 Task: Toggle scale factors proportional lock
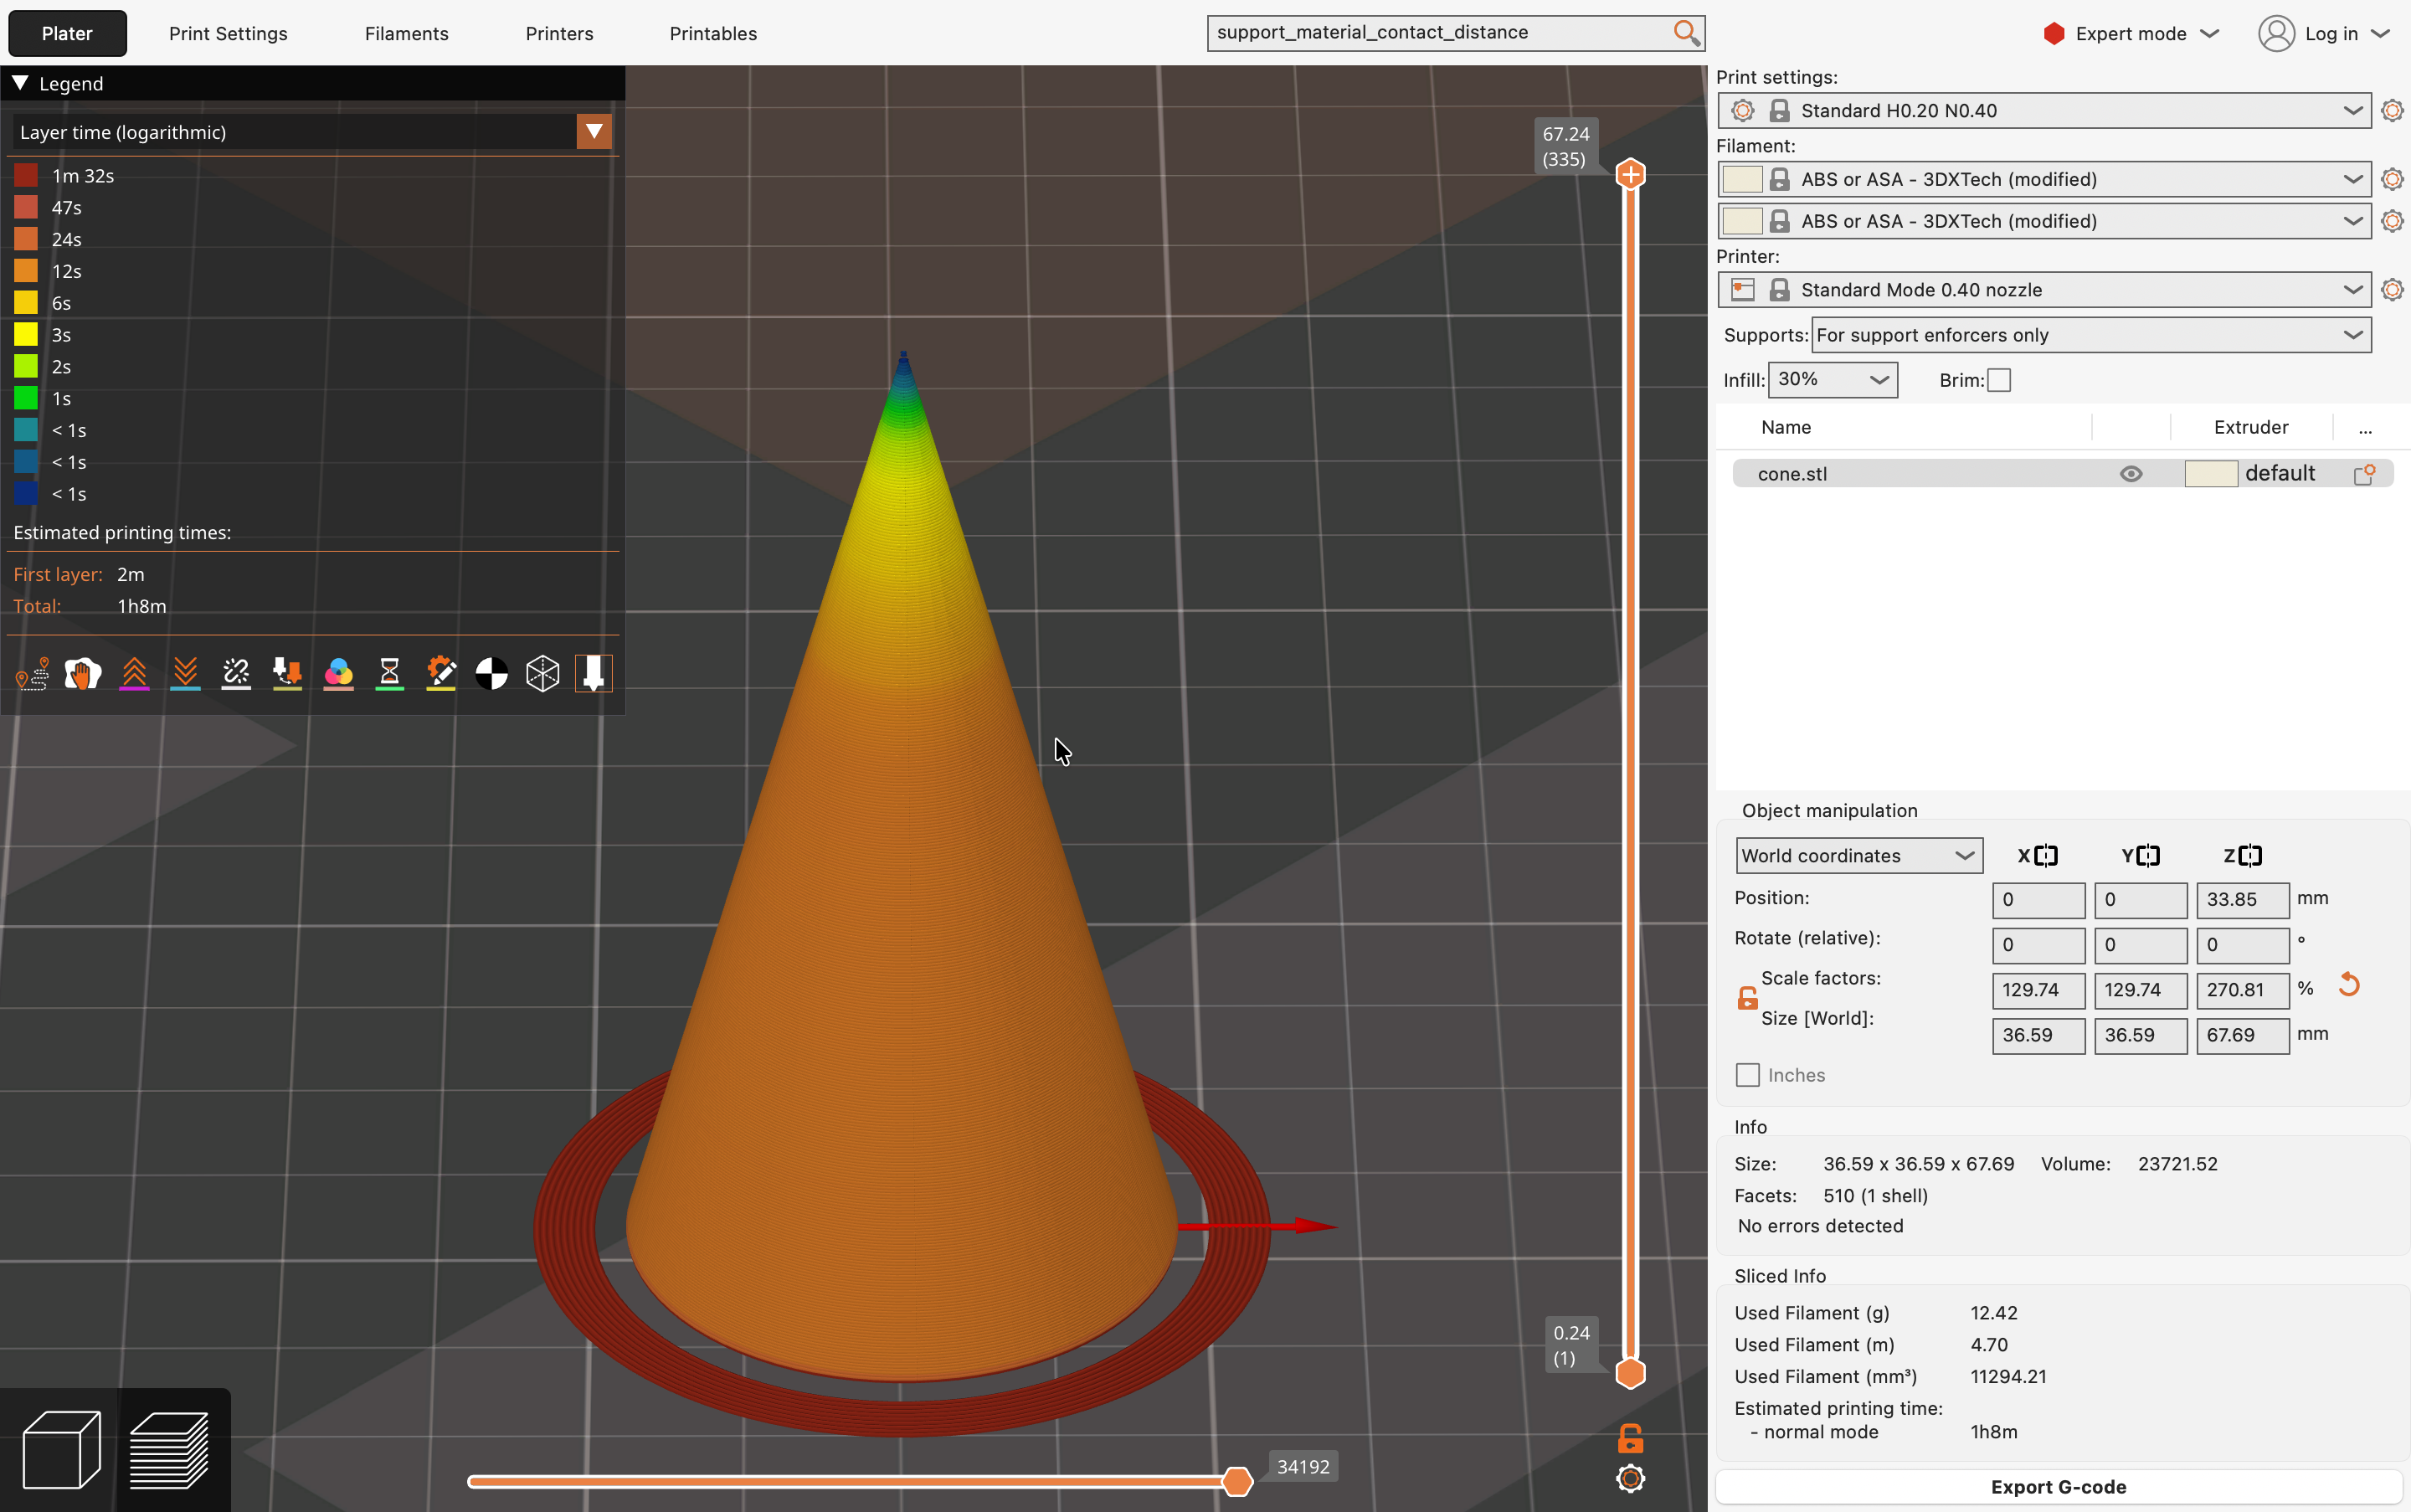(x=1747, y=998)
